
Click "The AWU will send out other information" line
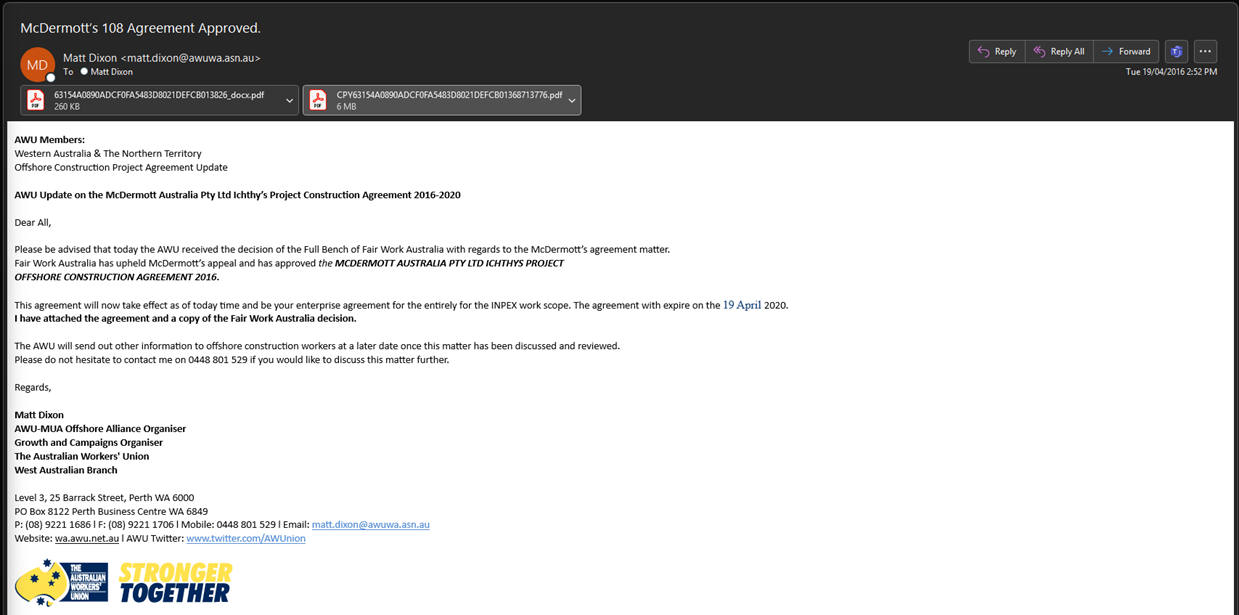point(317,346)
